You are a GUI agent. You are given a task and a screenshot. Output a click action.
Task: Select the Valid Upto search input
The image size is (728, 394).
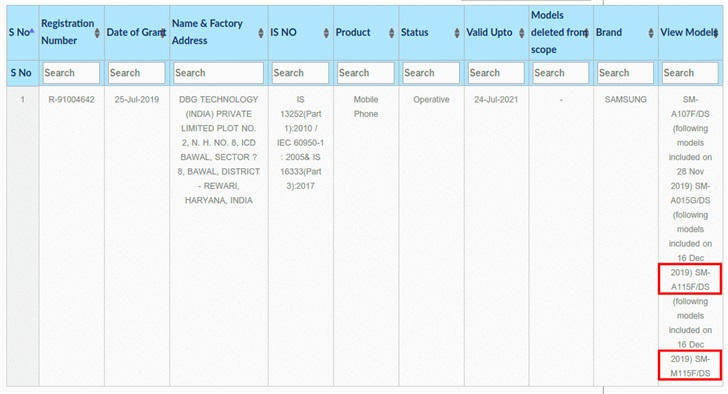tap(496, 73)
